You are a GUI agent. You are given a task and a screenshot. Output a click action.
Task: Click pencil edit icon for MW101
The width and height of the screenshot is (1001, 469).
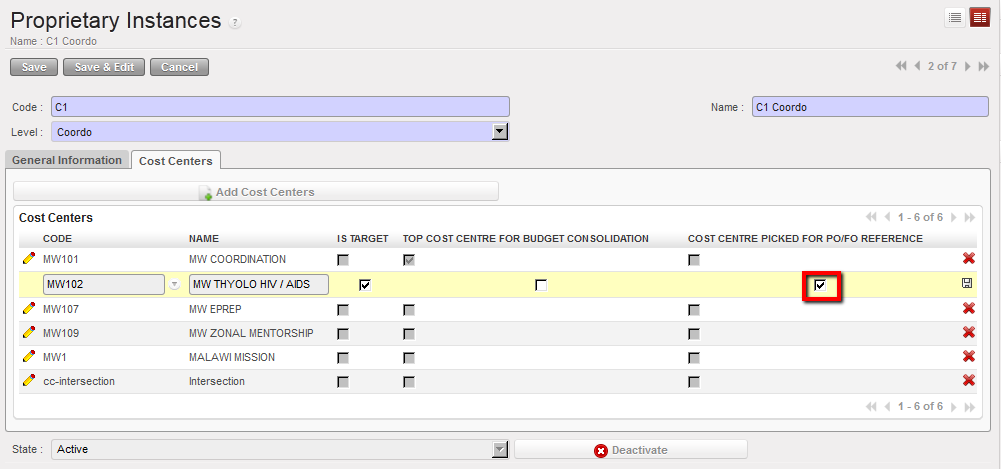28,260
